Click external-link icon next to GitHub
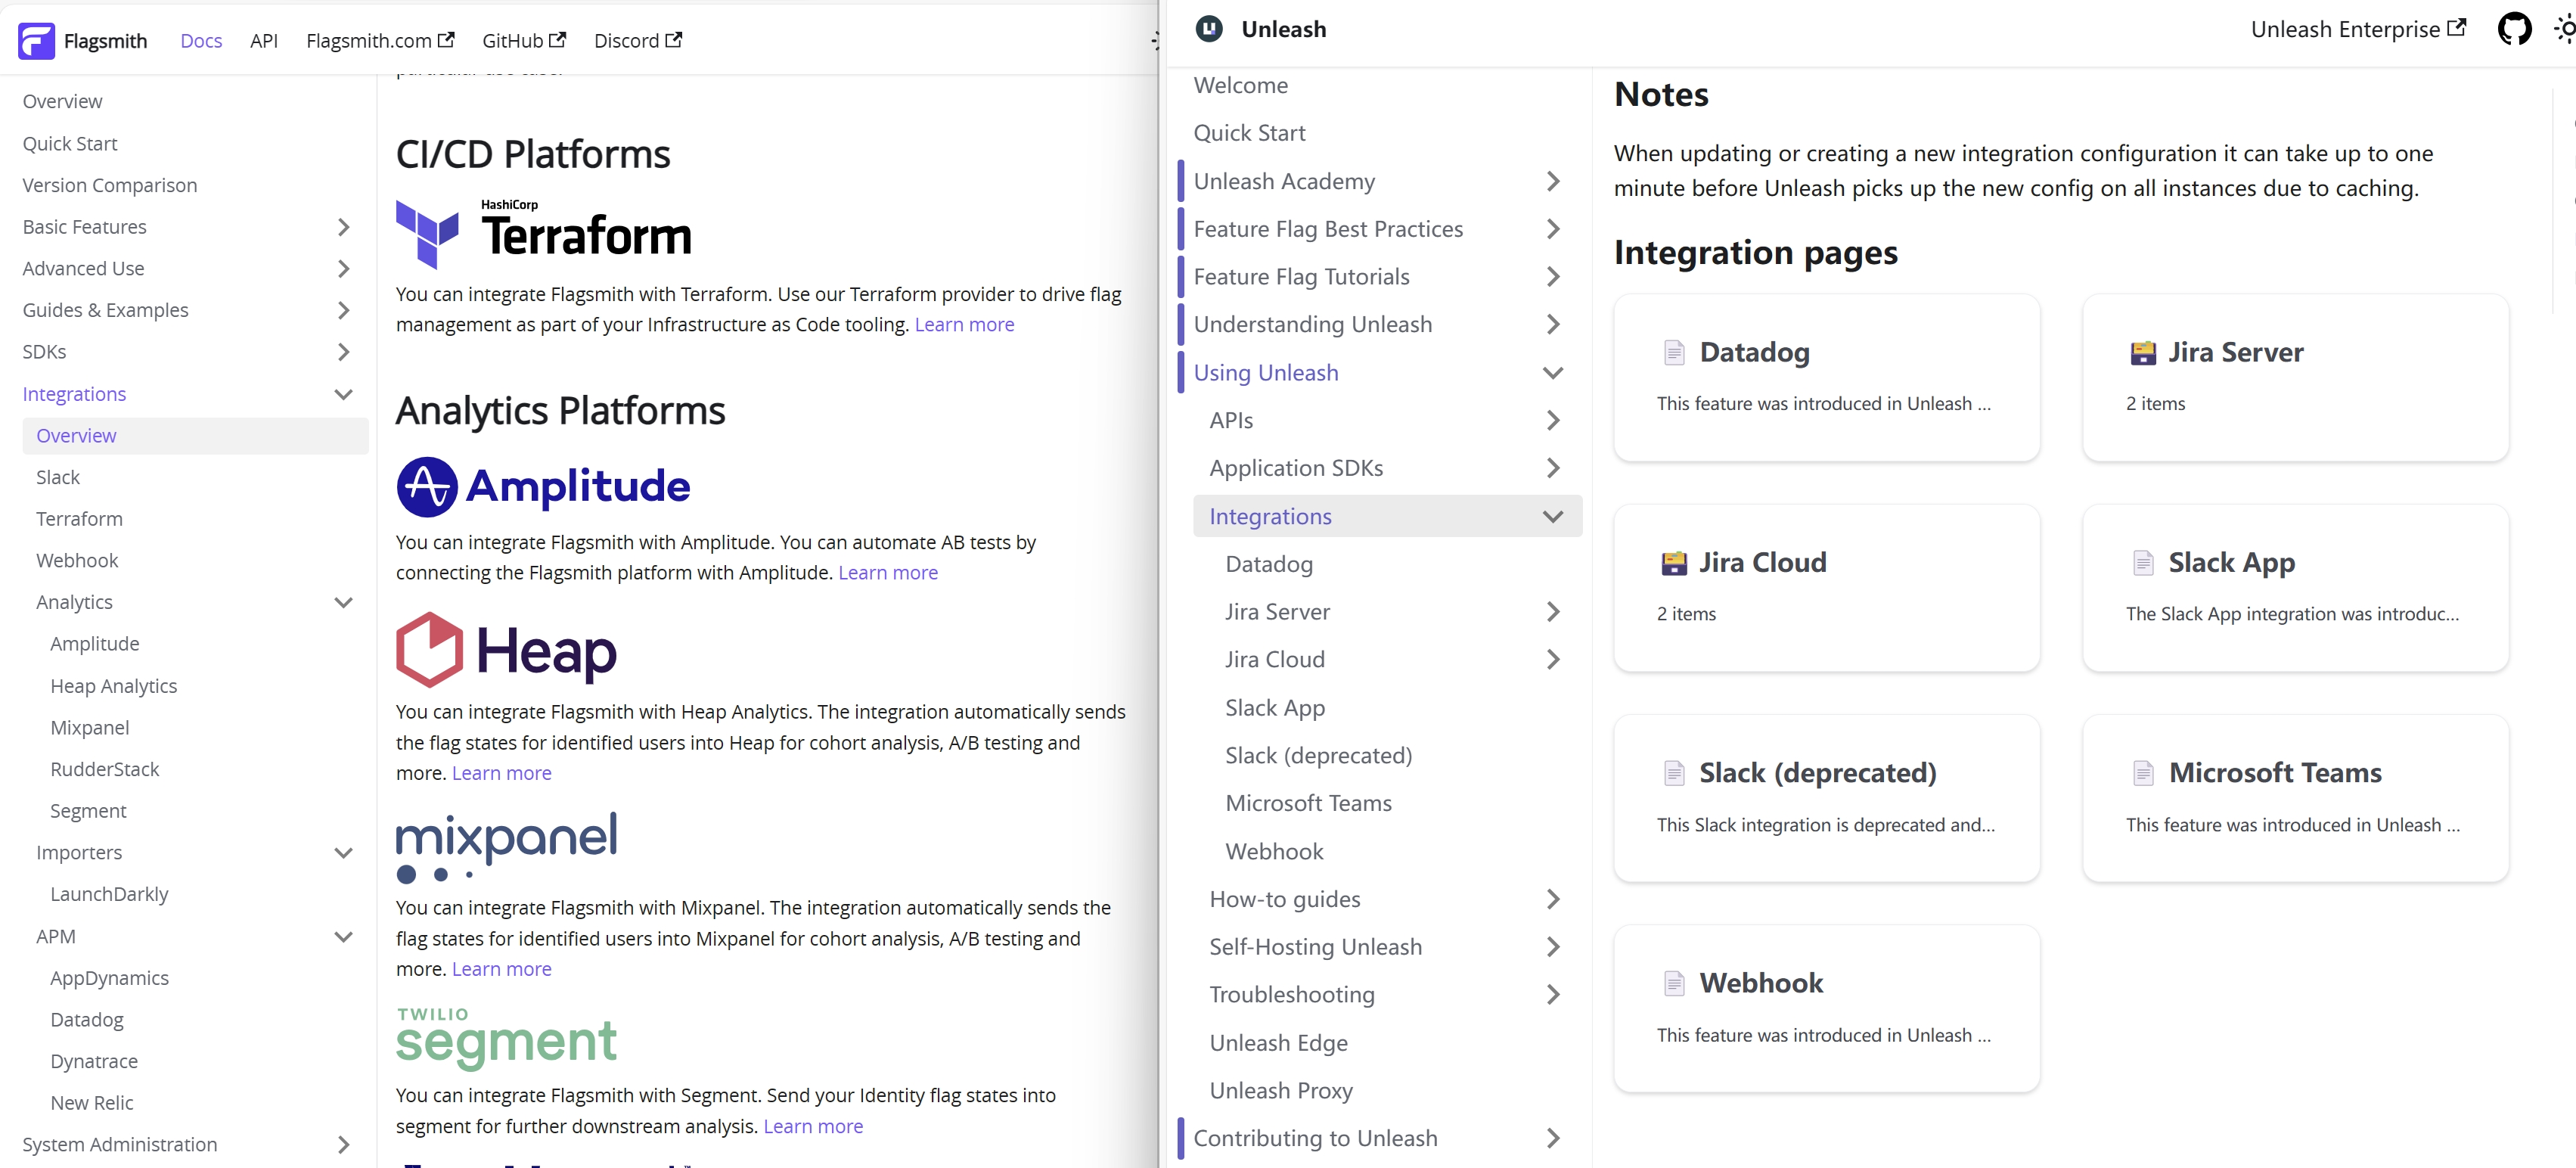The height and width of the screenshot is (1168, 2576). (558, 40)
